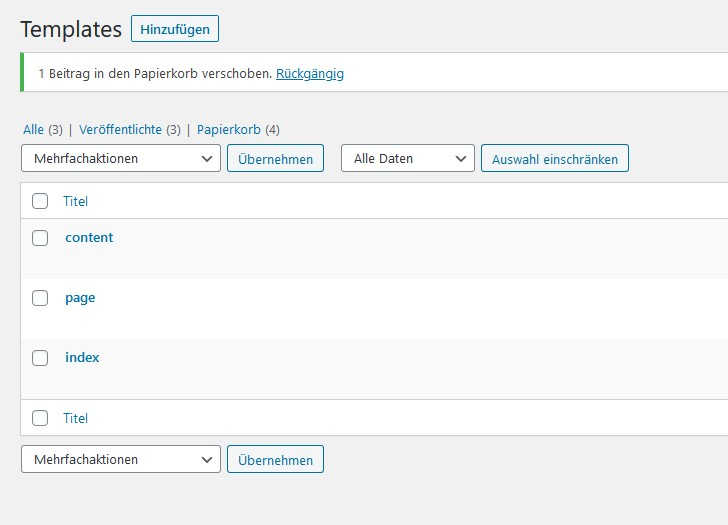This screenshot has width=728, height=525.
Task: Sort by Titel column header
Action: 76,201
